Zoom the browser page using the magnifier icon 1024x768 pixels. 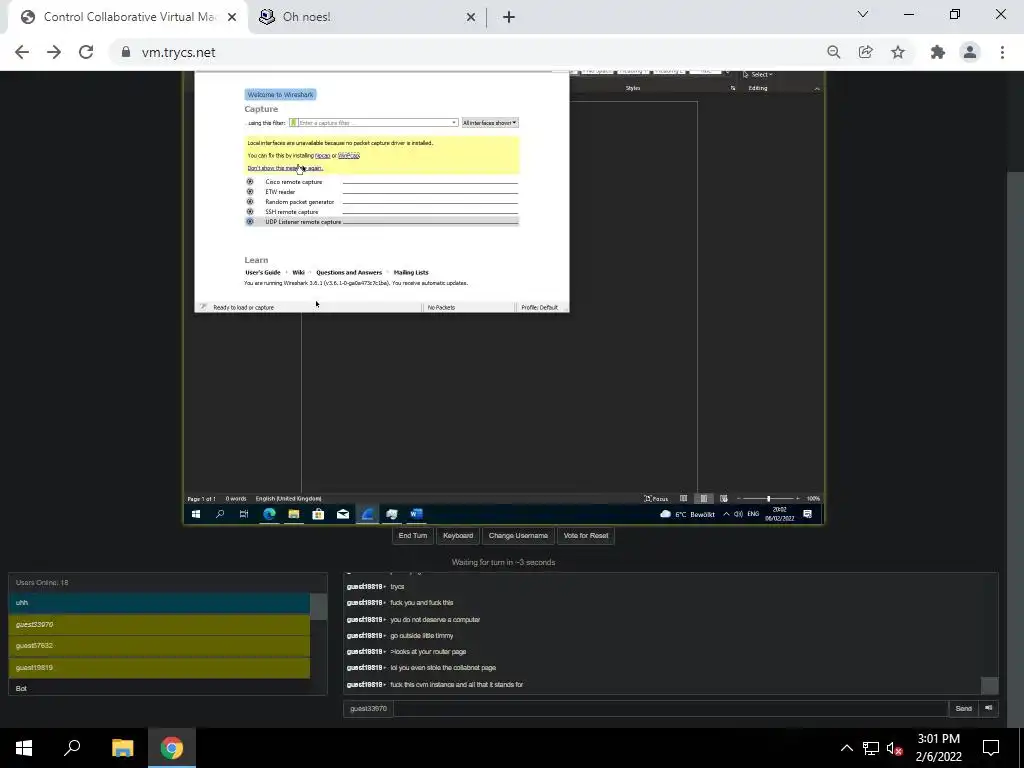click(x=833, y=52)
